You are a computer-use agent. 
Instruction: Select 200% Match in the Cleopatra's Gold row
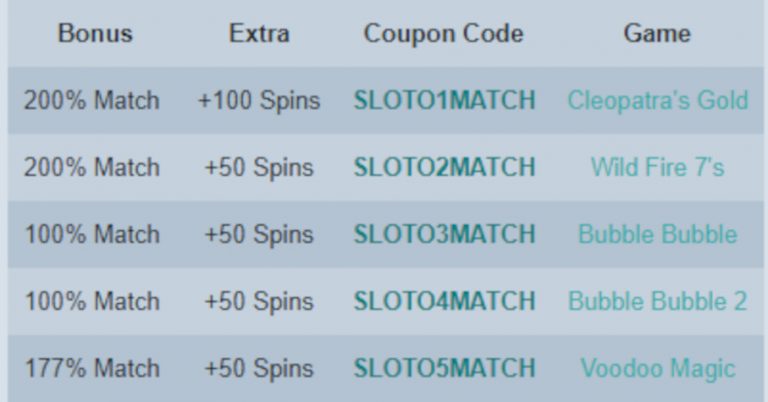92,100
